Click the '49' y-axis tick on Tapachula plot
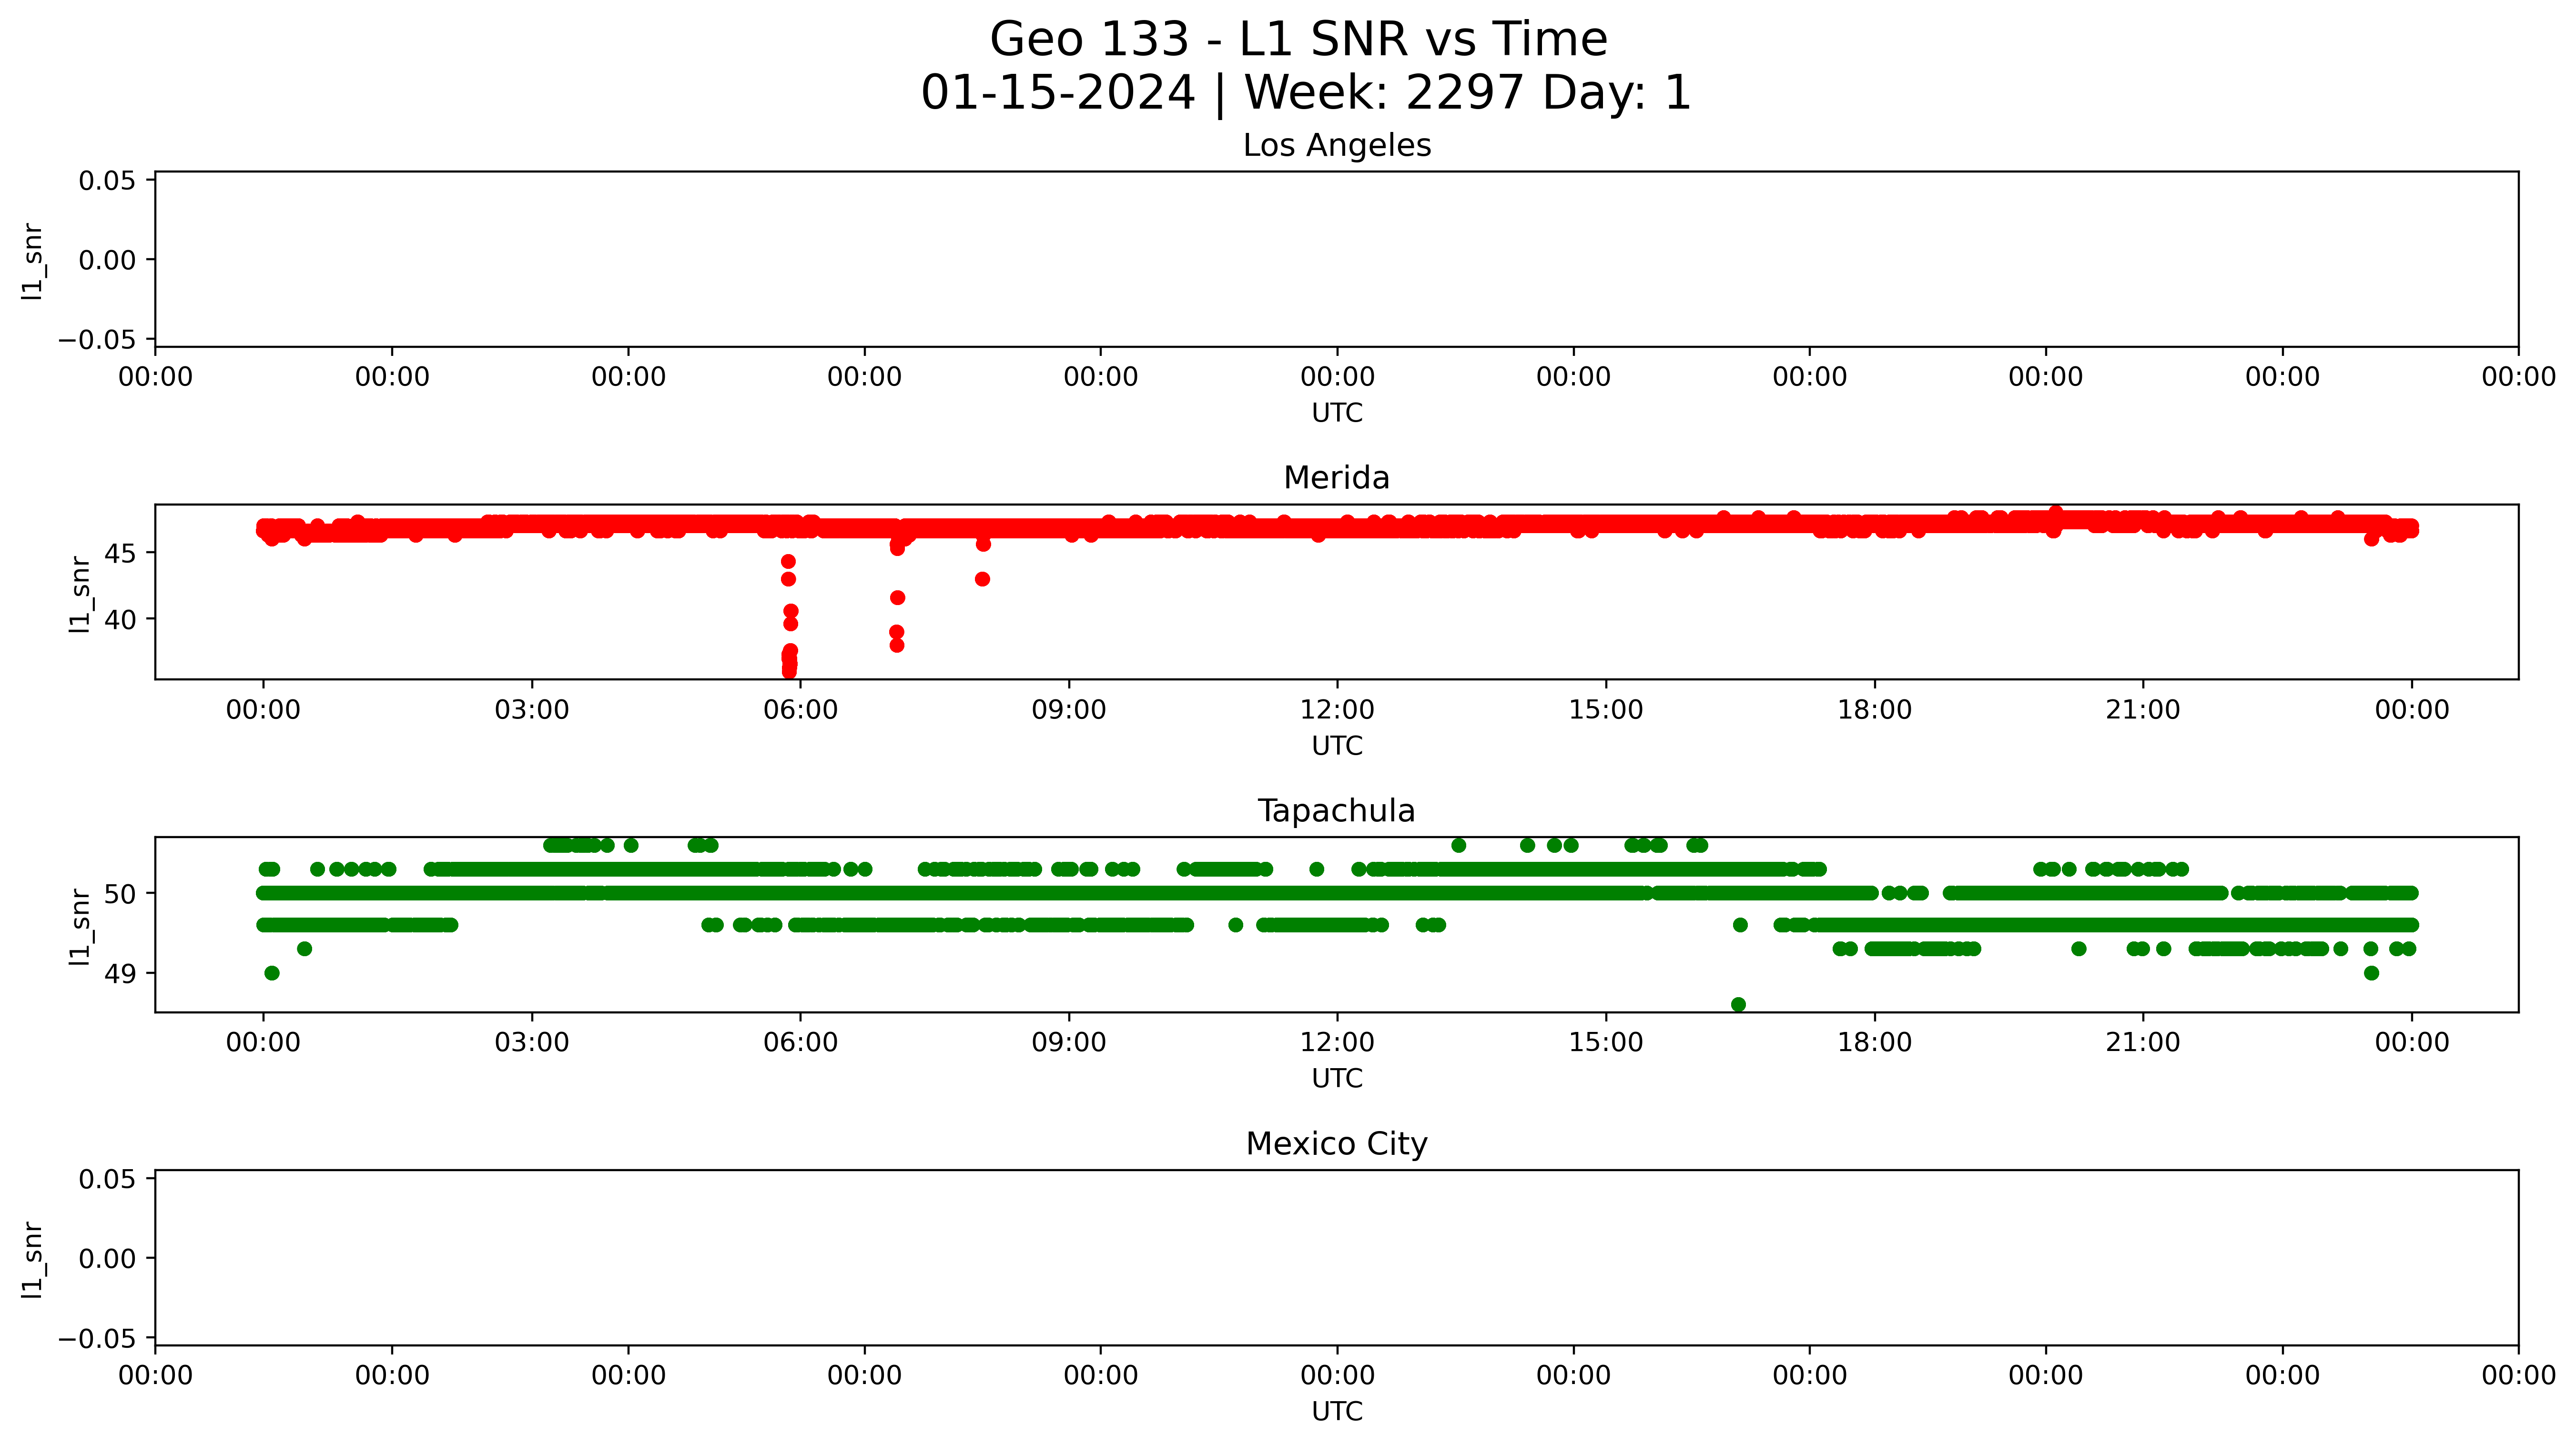Viewport: 2576px width, 1445px height. point(120,974)
